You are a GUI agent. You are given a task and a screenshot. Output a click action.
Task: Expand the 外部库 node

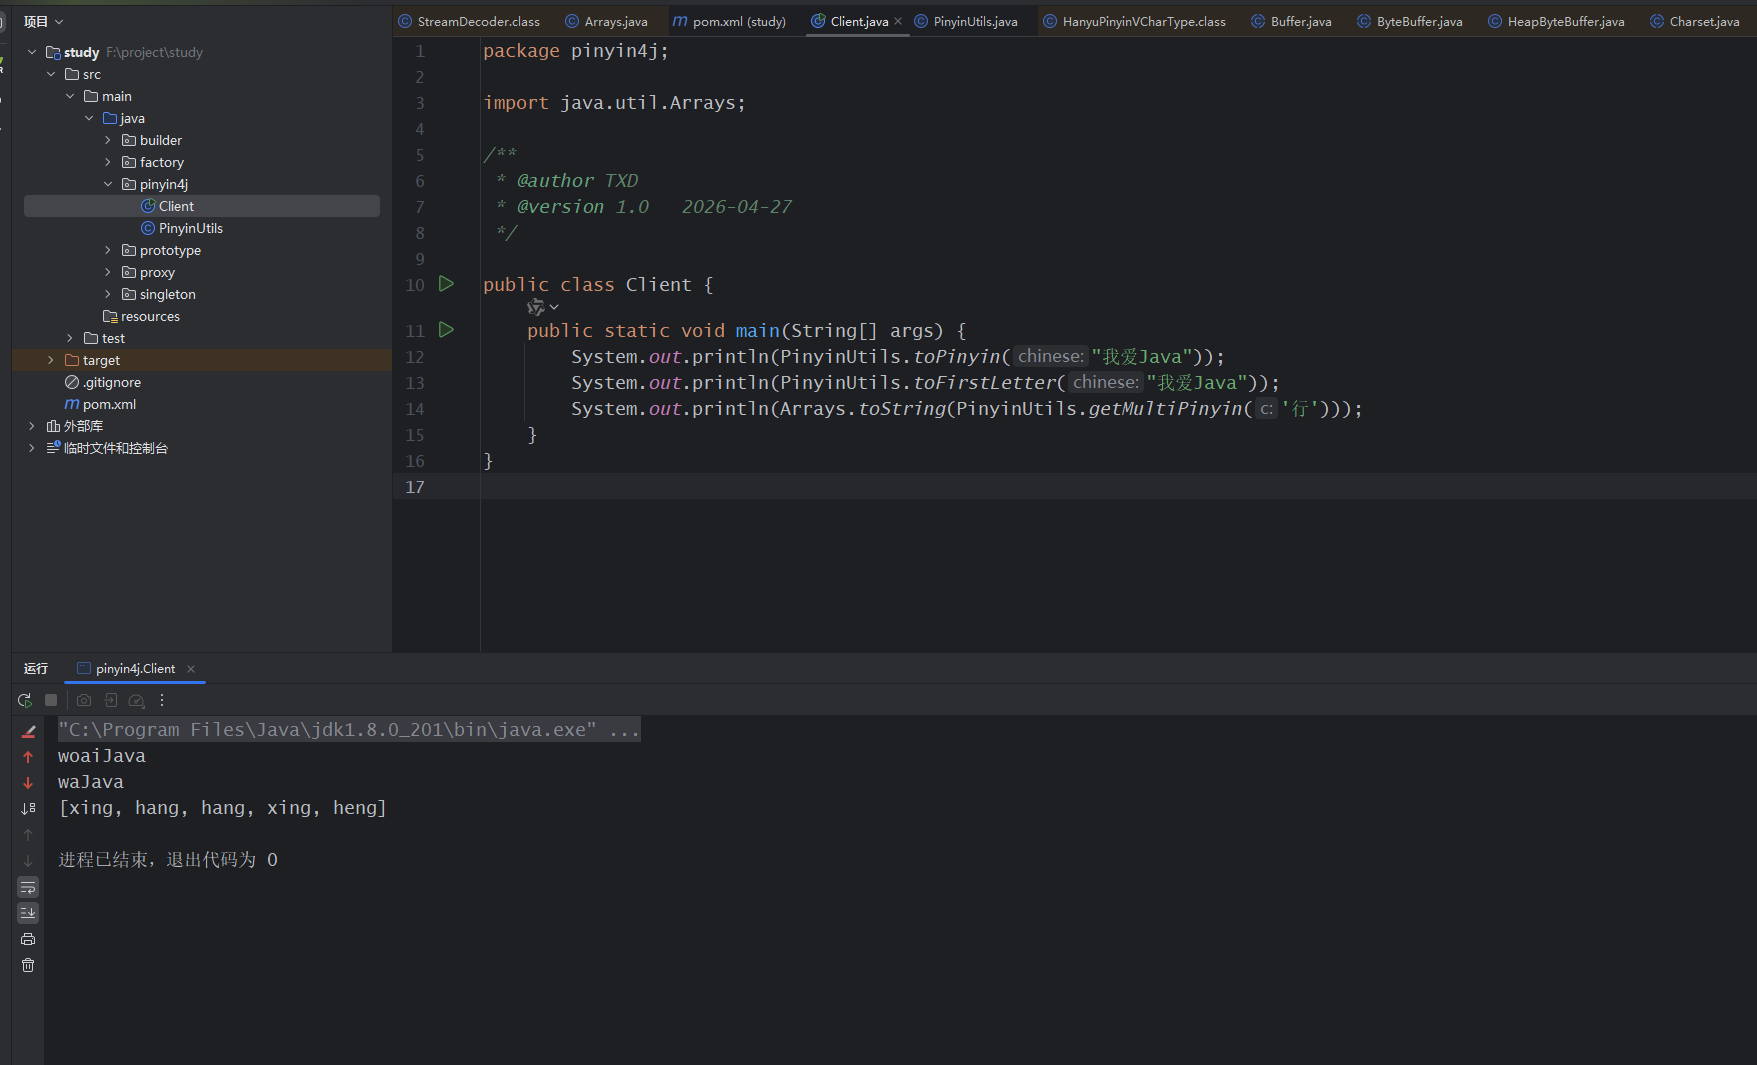32,426
